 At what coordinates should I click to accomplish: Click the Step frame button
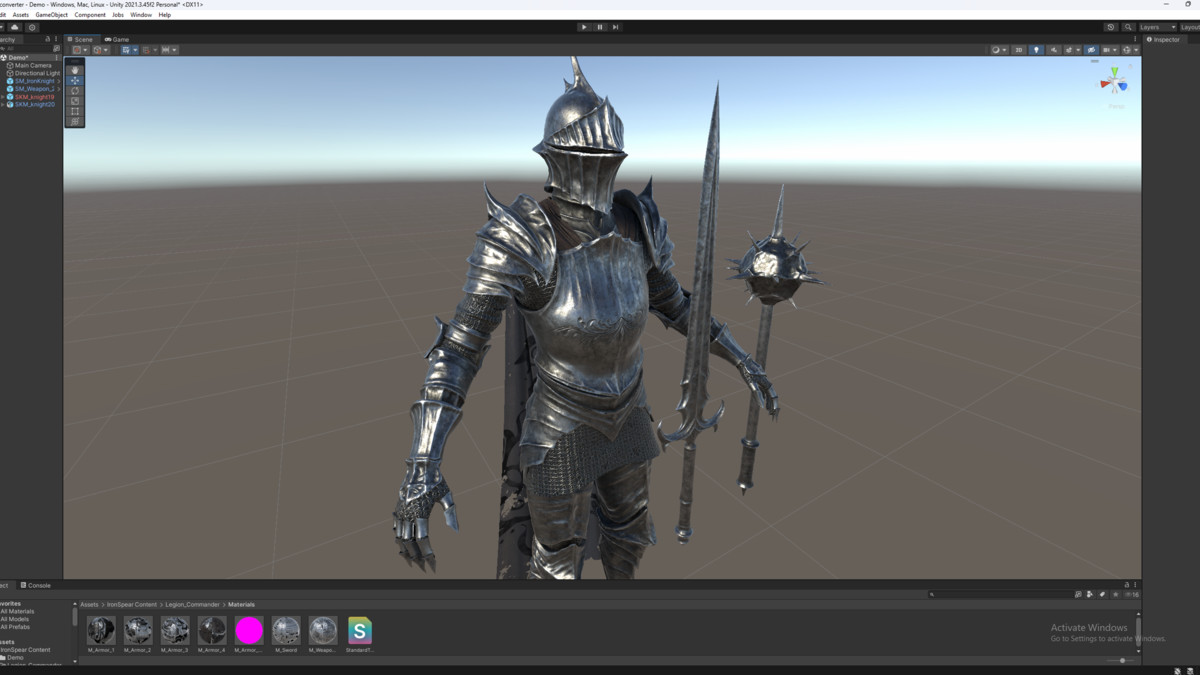tap(615, 27)
